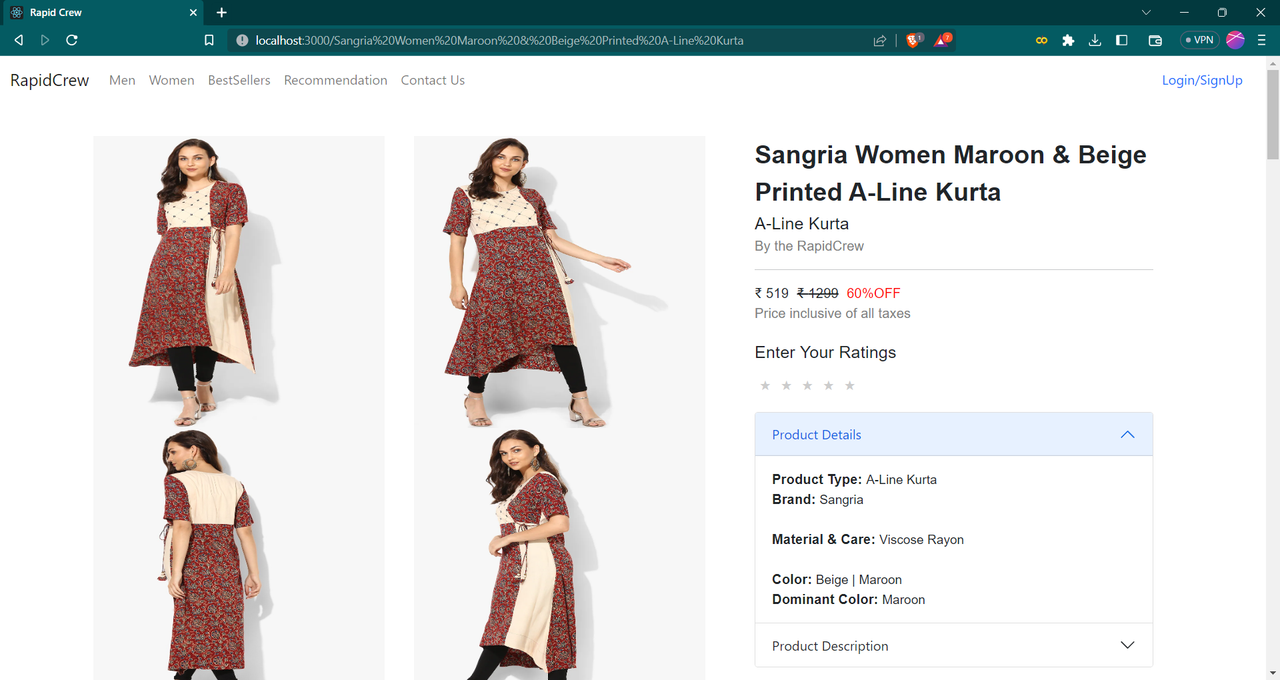The image size is (1280, 680).
Task: Open the Contact Us menu item
Action: click(433, 80)
